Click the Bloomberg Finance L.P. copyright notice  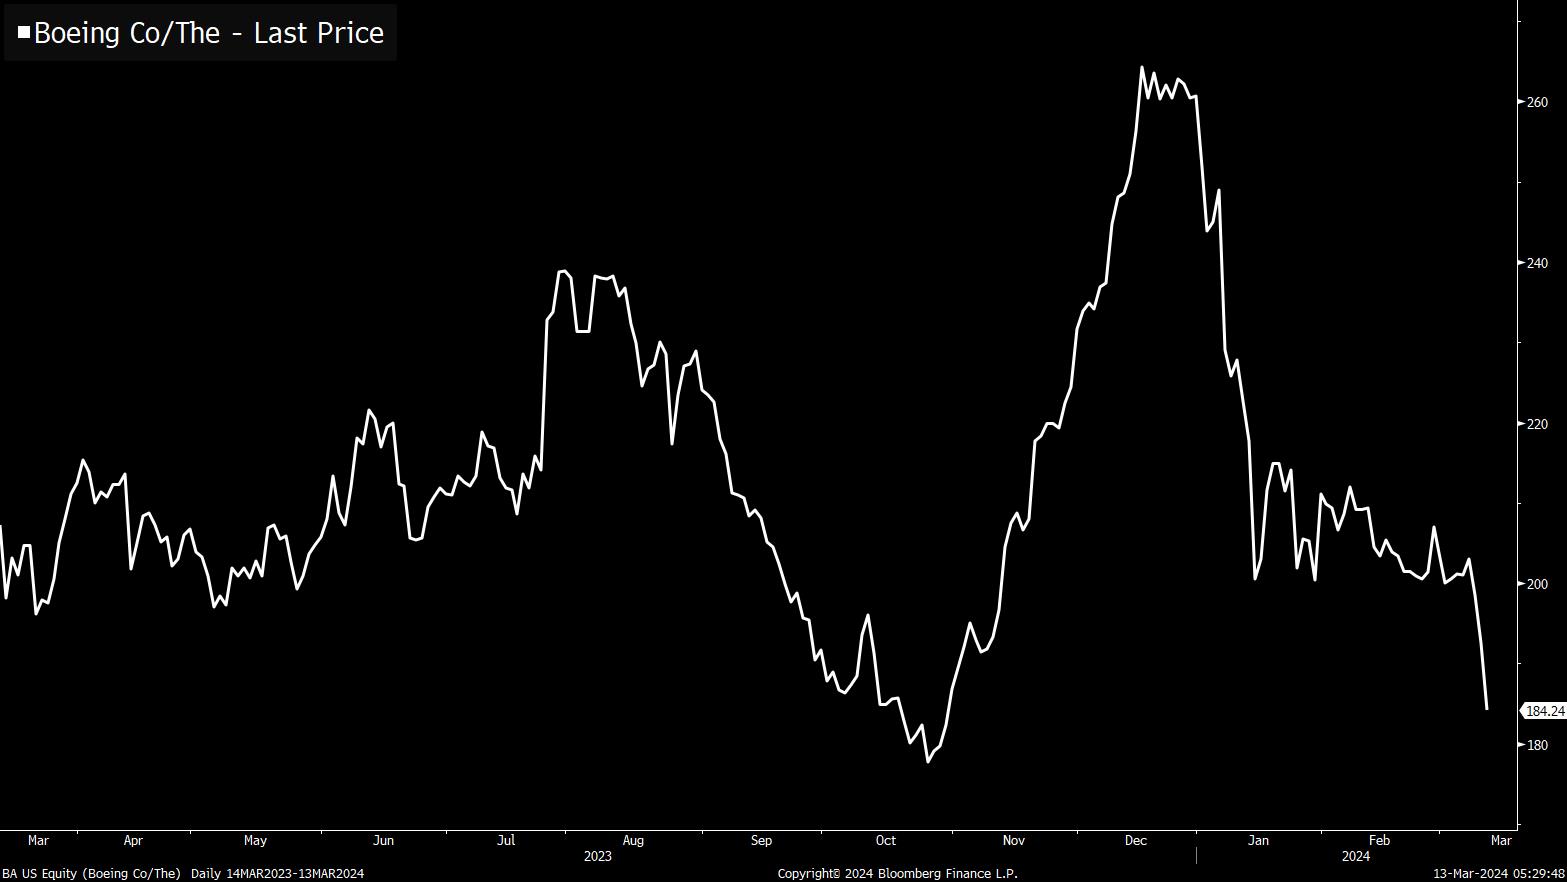pyautogui.click(x=898, y=874)
